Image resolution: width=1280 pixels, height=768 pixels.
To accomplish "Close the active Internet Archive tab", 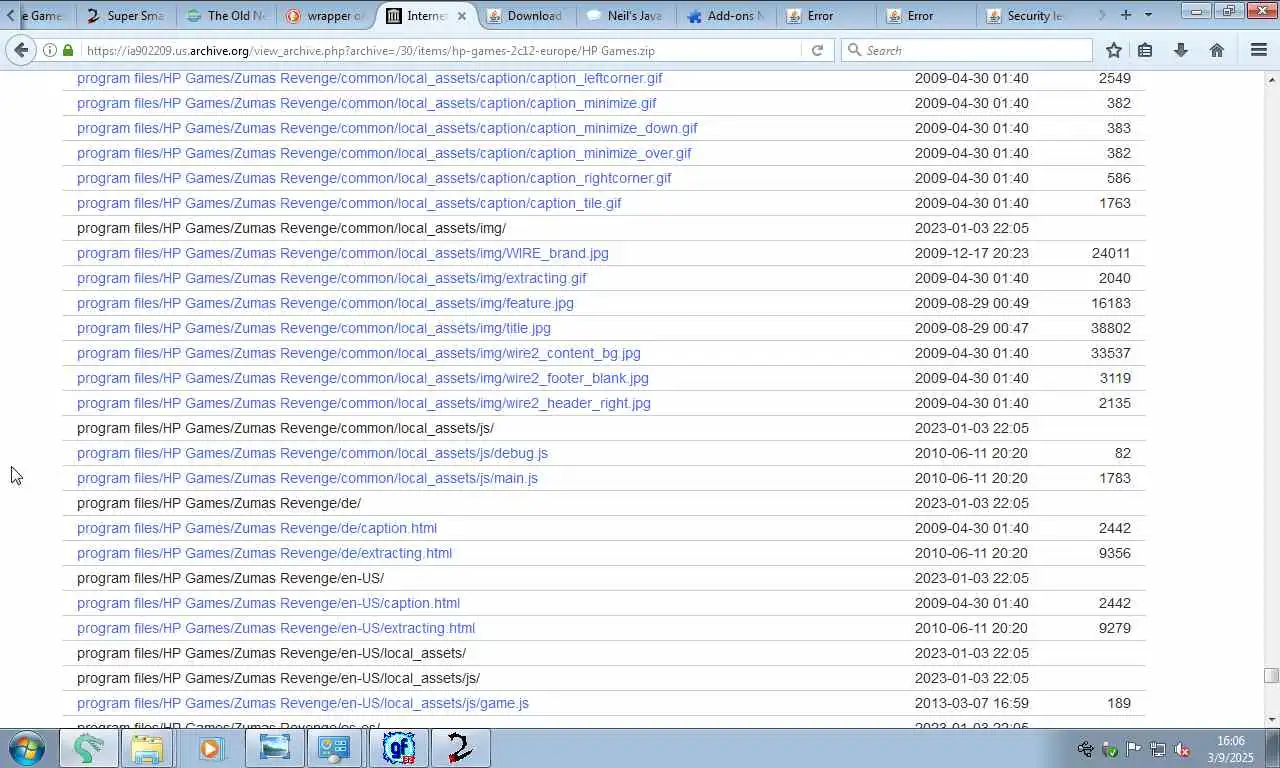I will click(x=461, y=16).
